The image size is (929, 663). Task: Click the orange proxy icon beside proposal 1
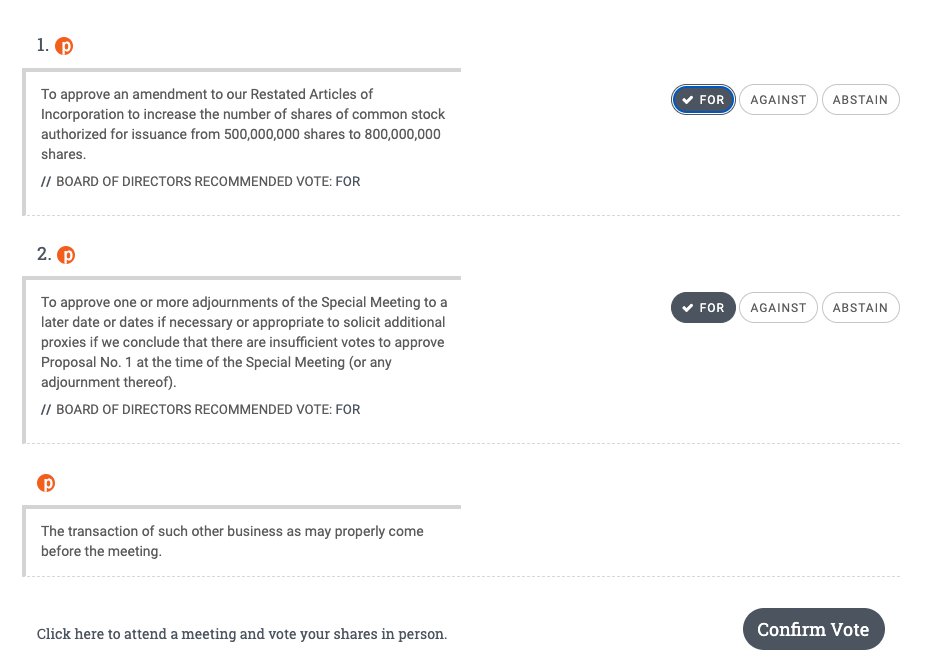[64, 46]
